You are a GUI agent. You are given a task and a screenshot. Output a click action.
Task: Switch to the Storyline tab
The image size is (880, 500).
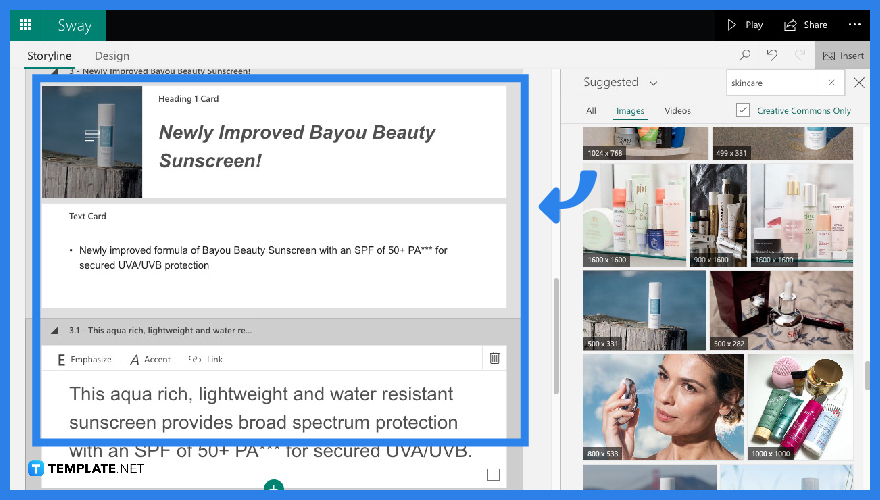[x=49, y=56]
